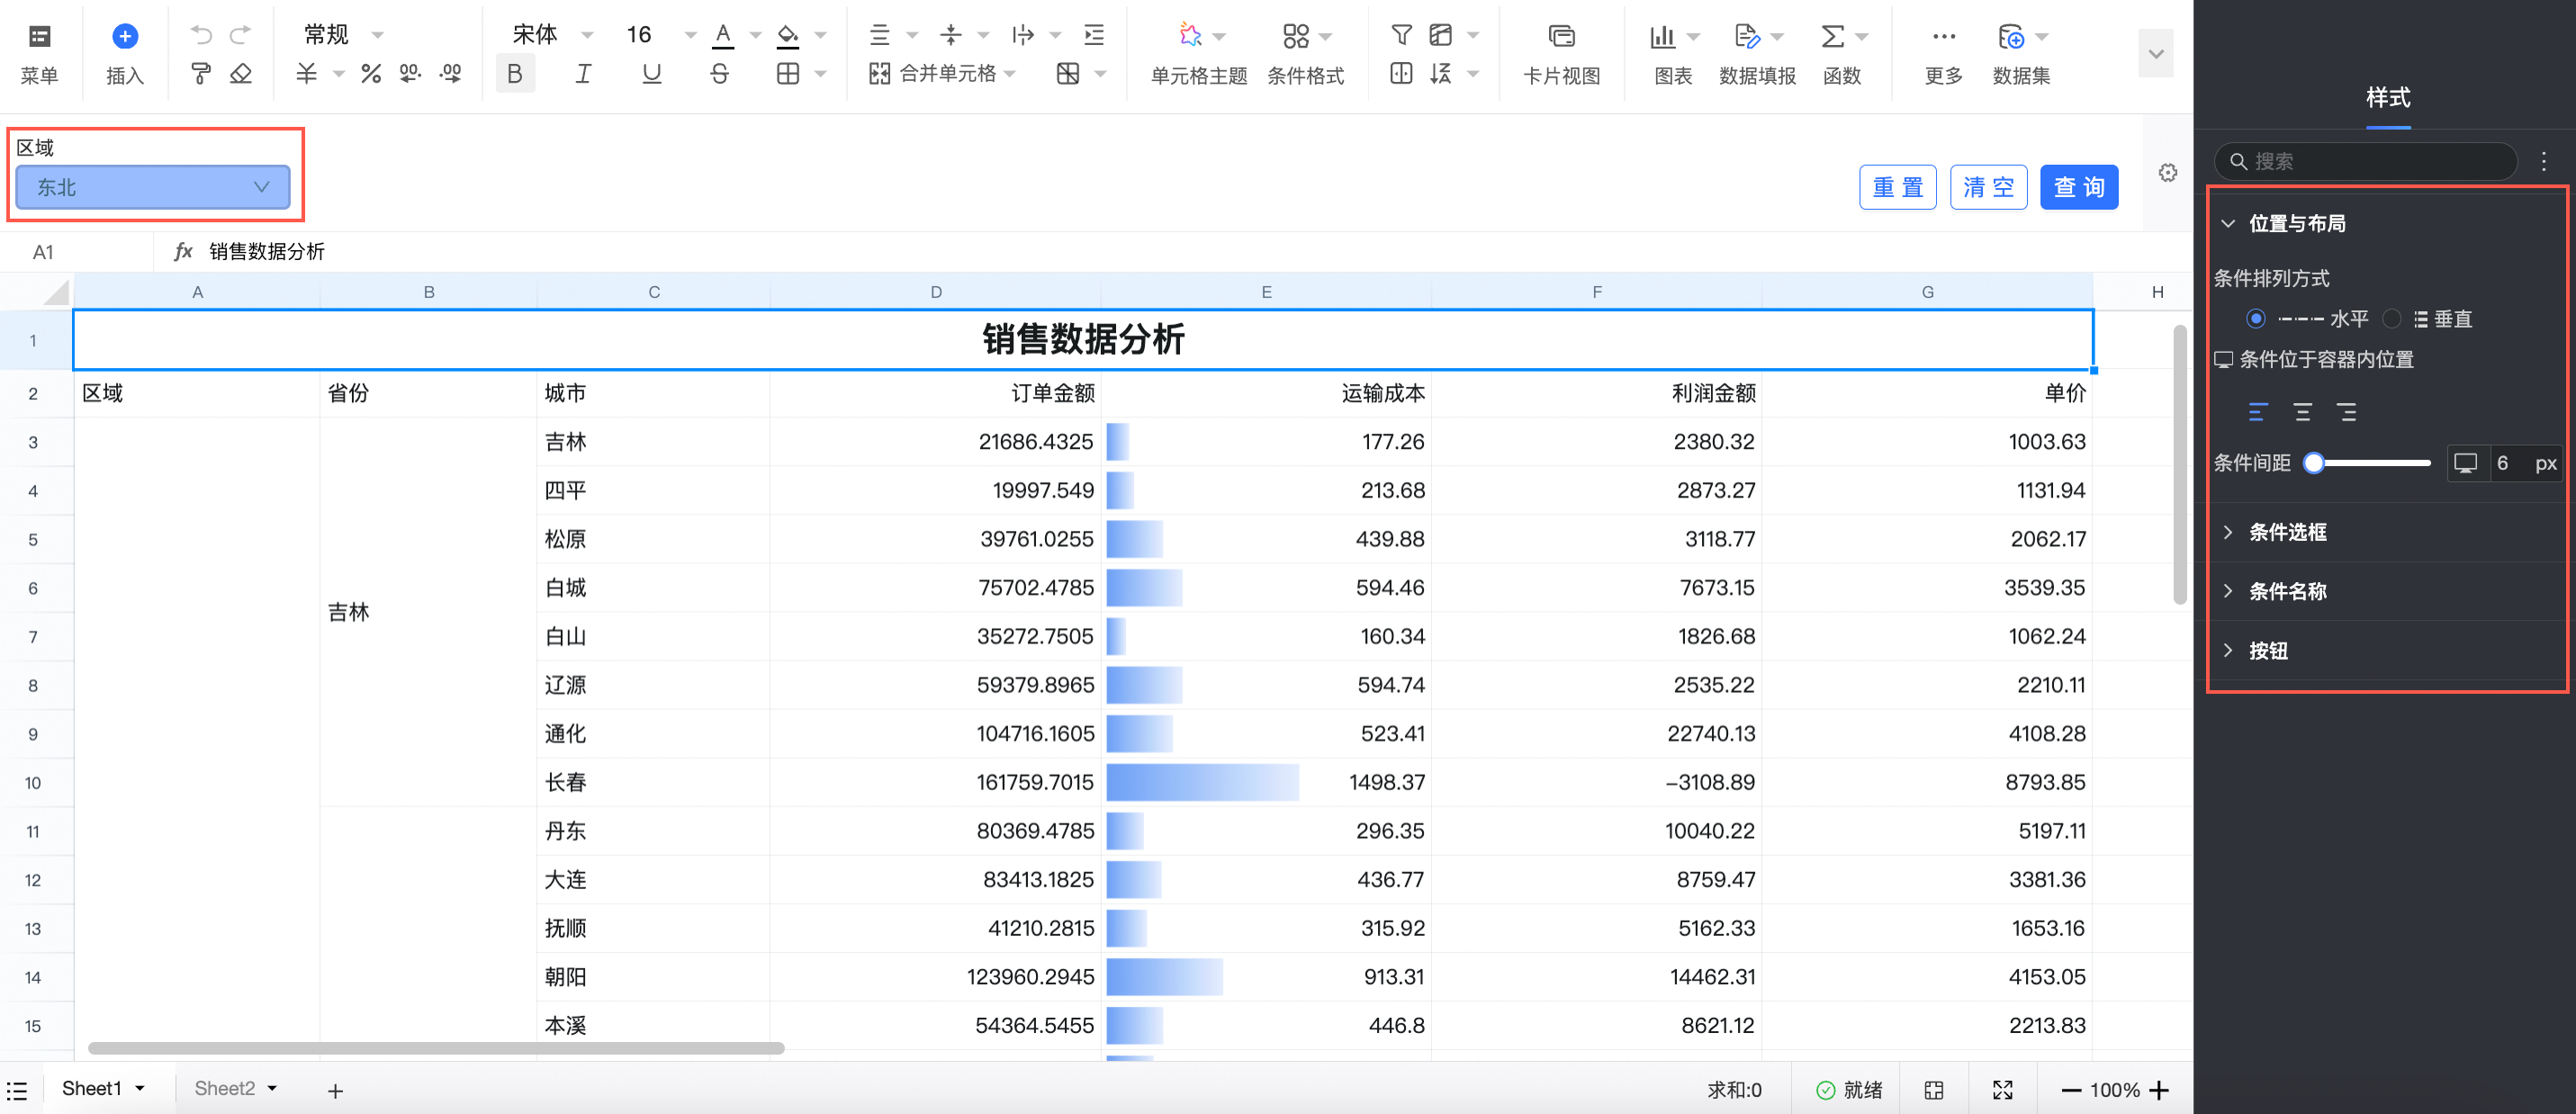The width and height of the screenshot is (2576, 1114).
Task: Toggle bold formatting
Action: pos(514,74)
